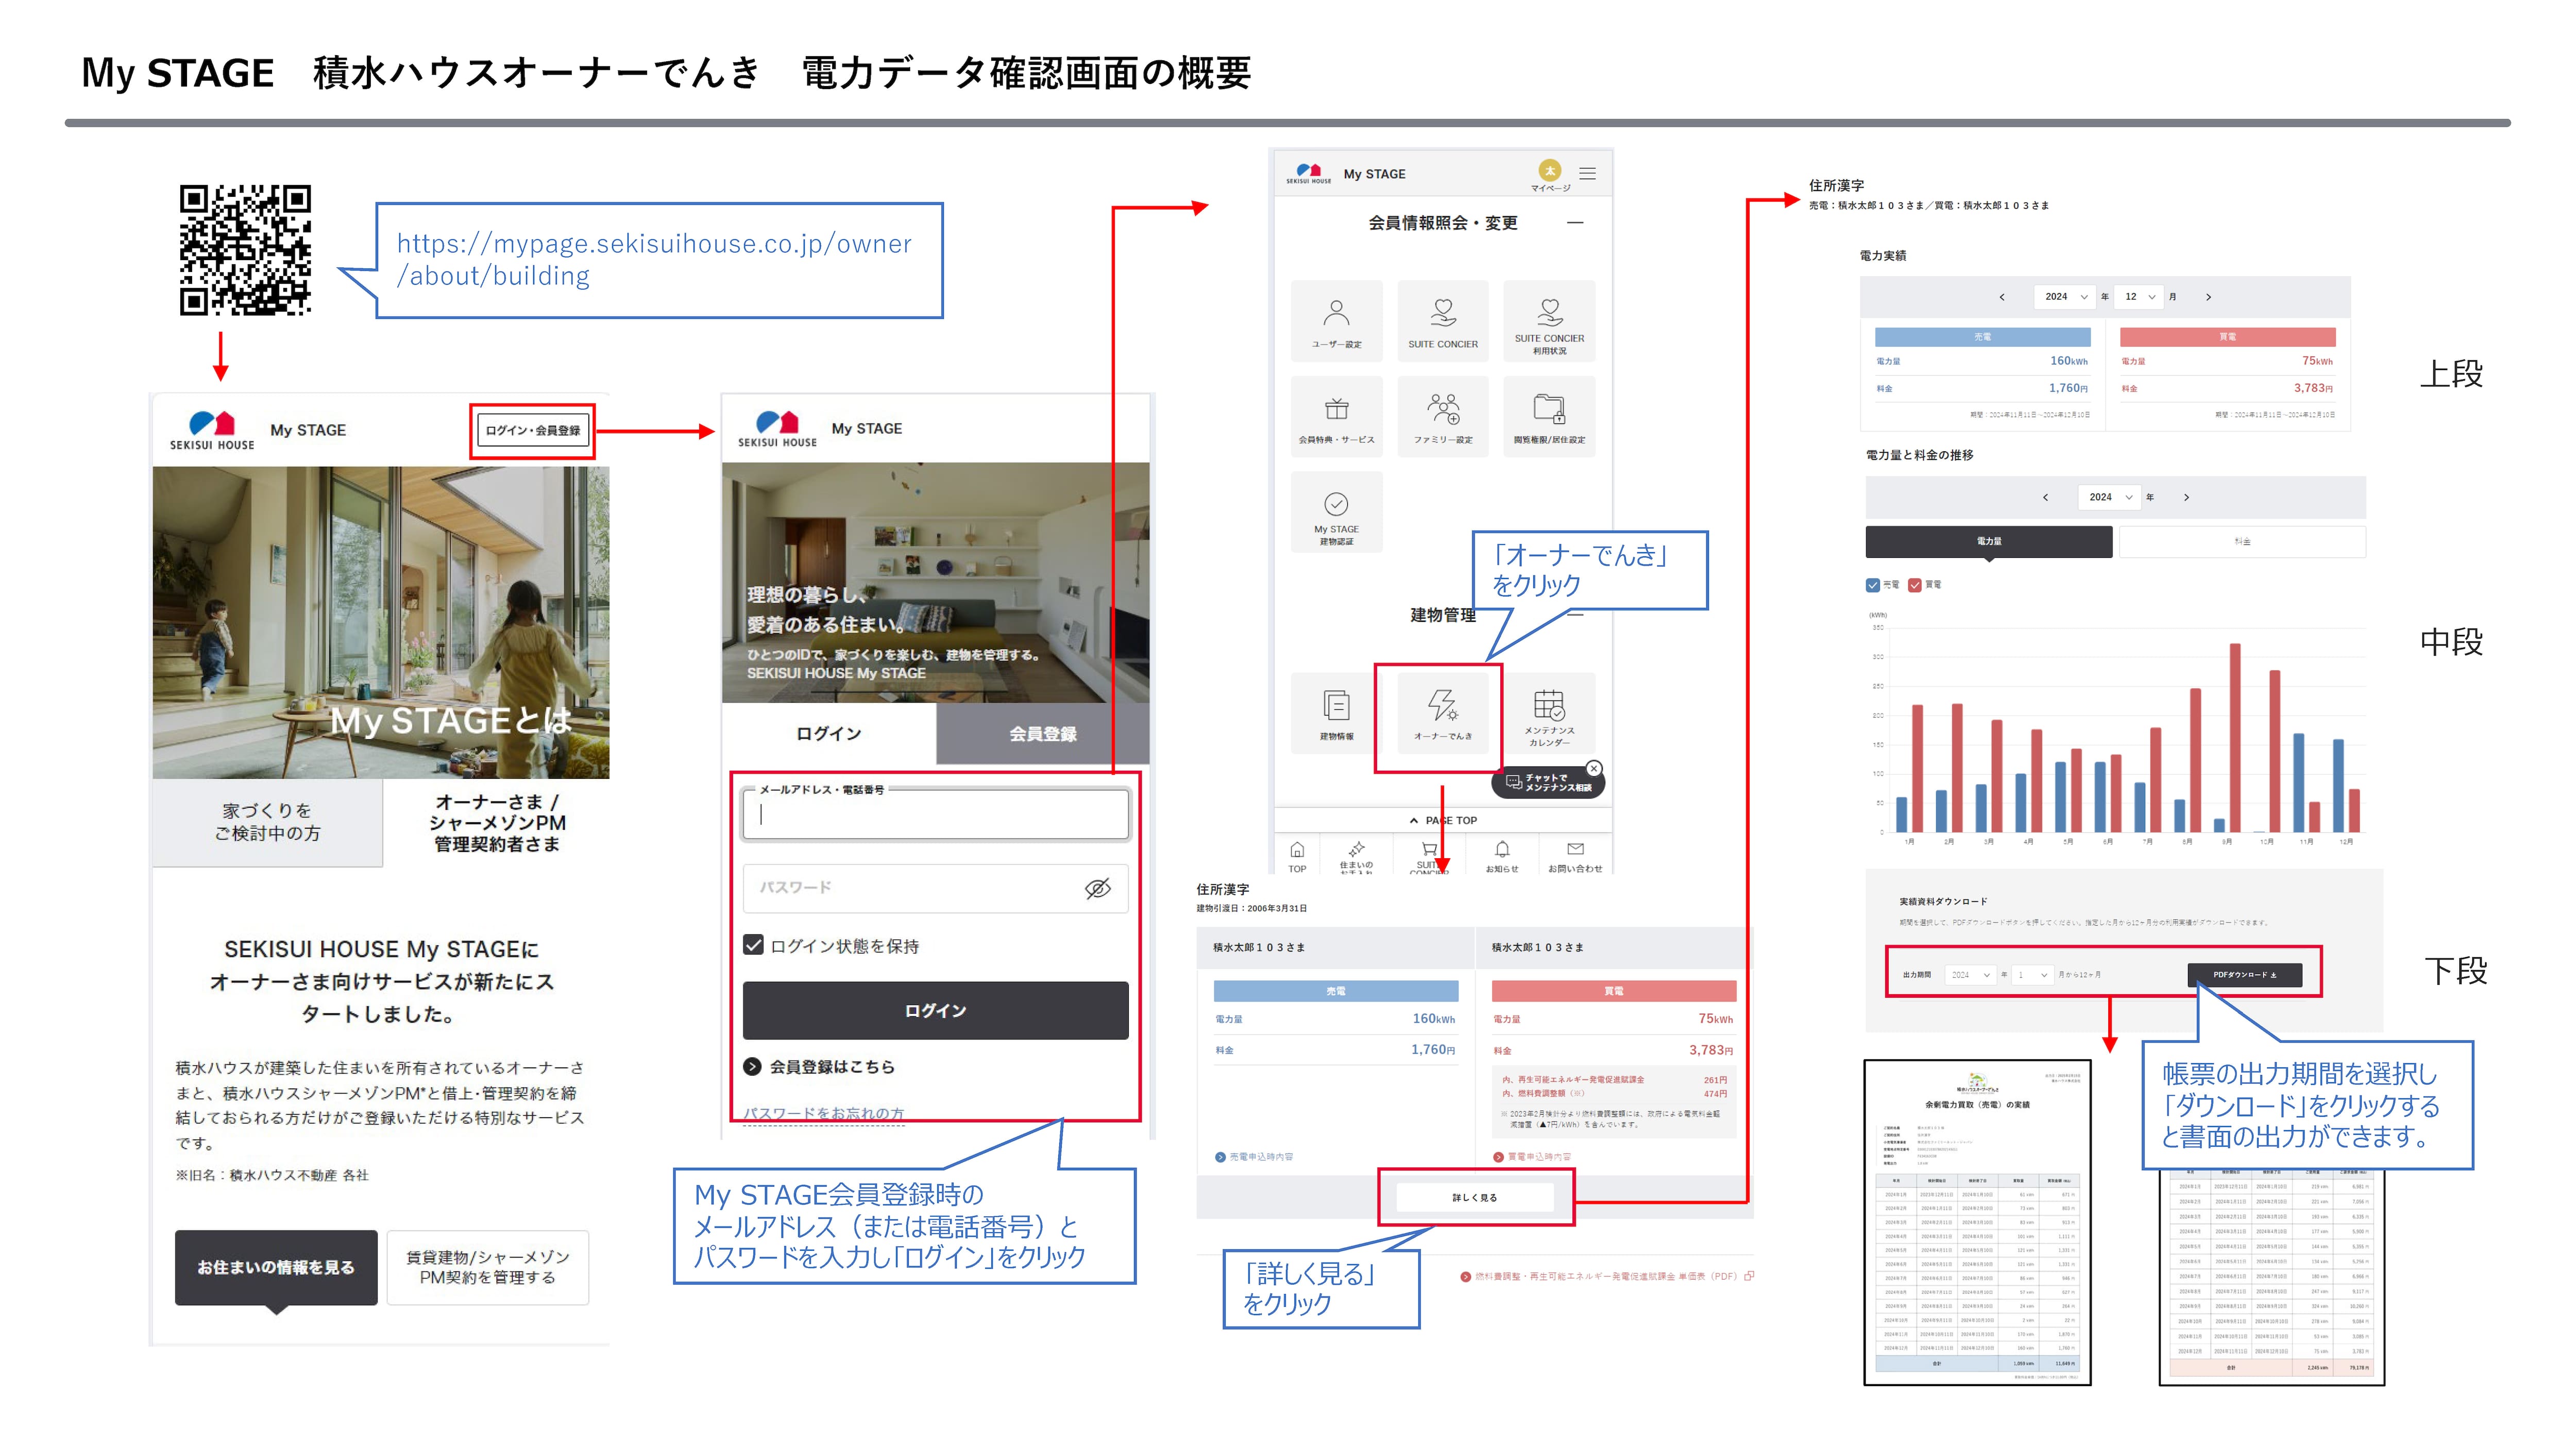Click the メールアドレス・電話番号 input field
The height and width of the screenshot is (1449, 2576).
click(x=935, y=816)
